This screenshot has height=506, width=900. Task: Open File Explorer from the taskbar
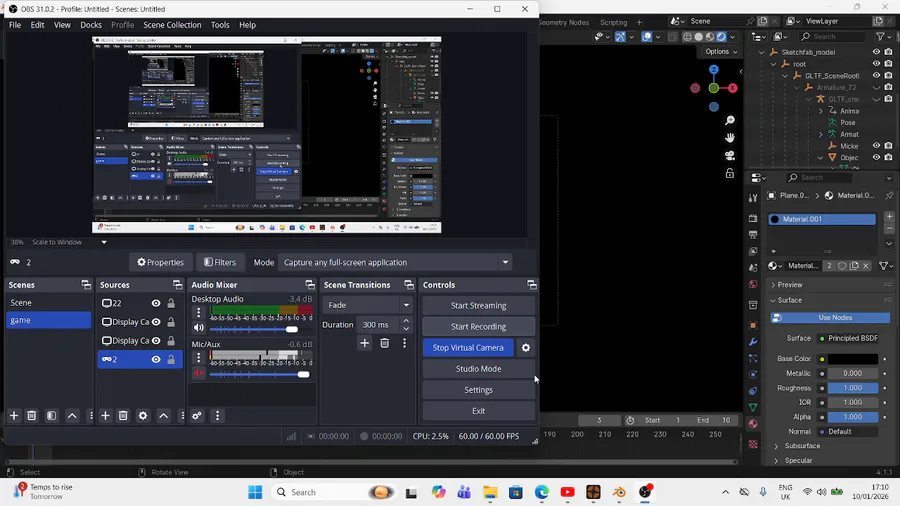coord(490,492)
